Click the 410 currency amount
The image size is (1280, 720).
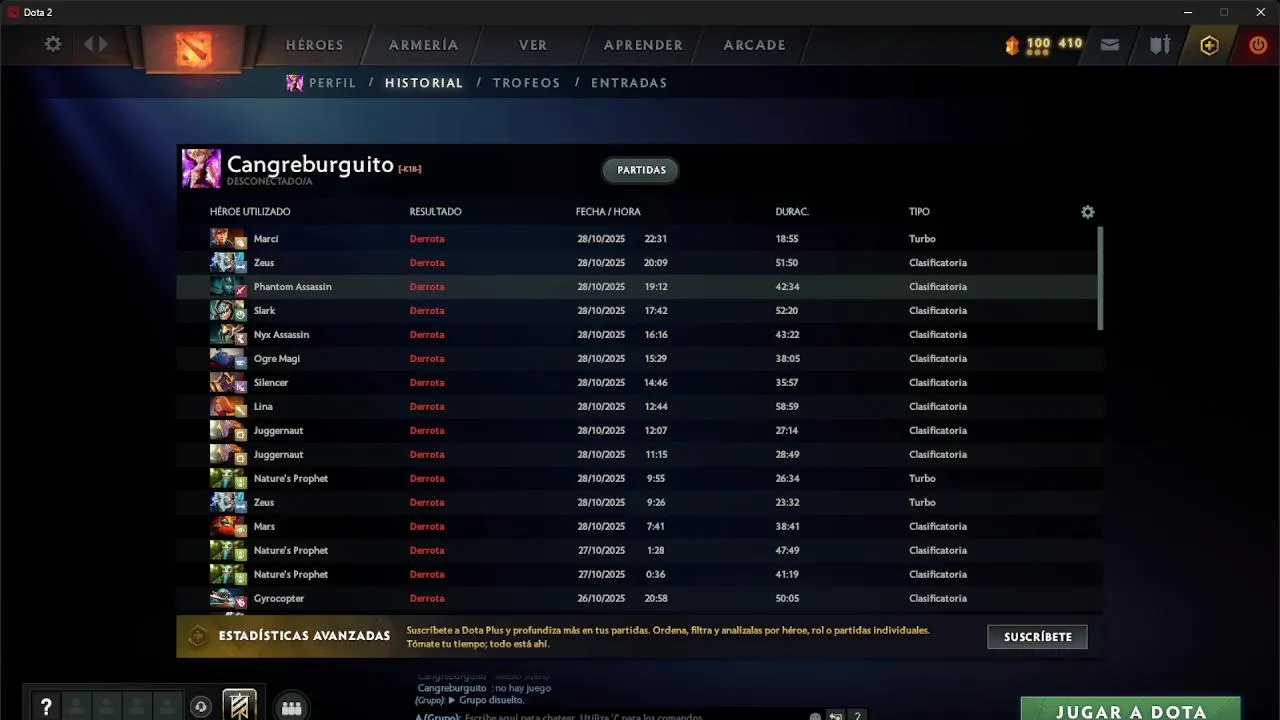pos(1070,44)
